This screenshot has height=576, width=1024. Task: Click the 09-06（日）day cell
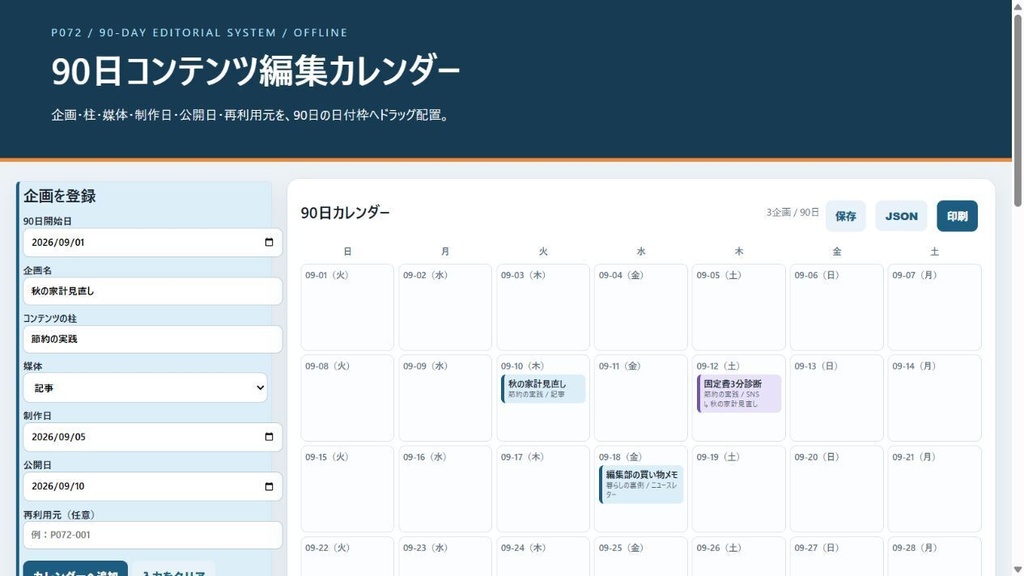pyautogui.click(x=837, y=307)
